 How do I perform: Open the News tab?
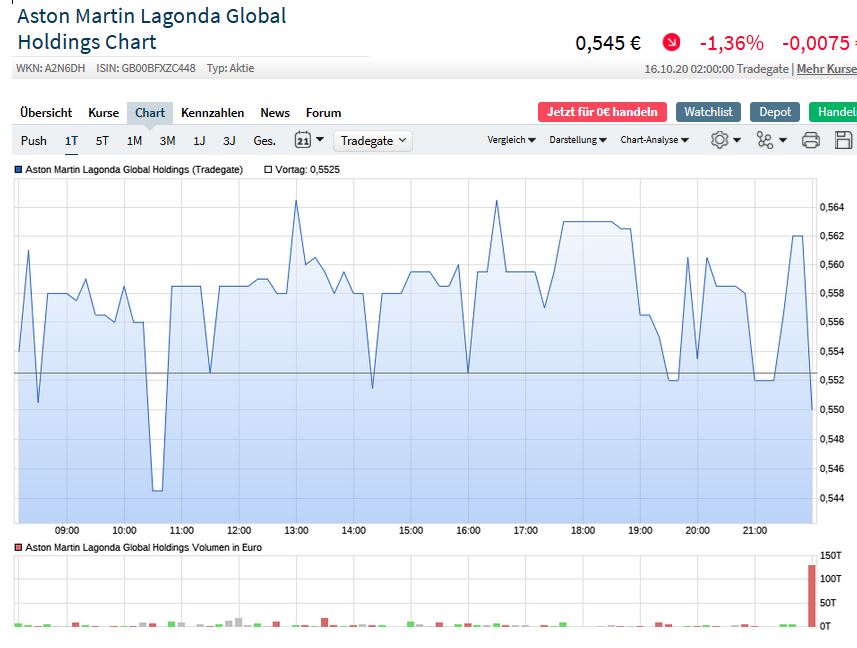275,113
